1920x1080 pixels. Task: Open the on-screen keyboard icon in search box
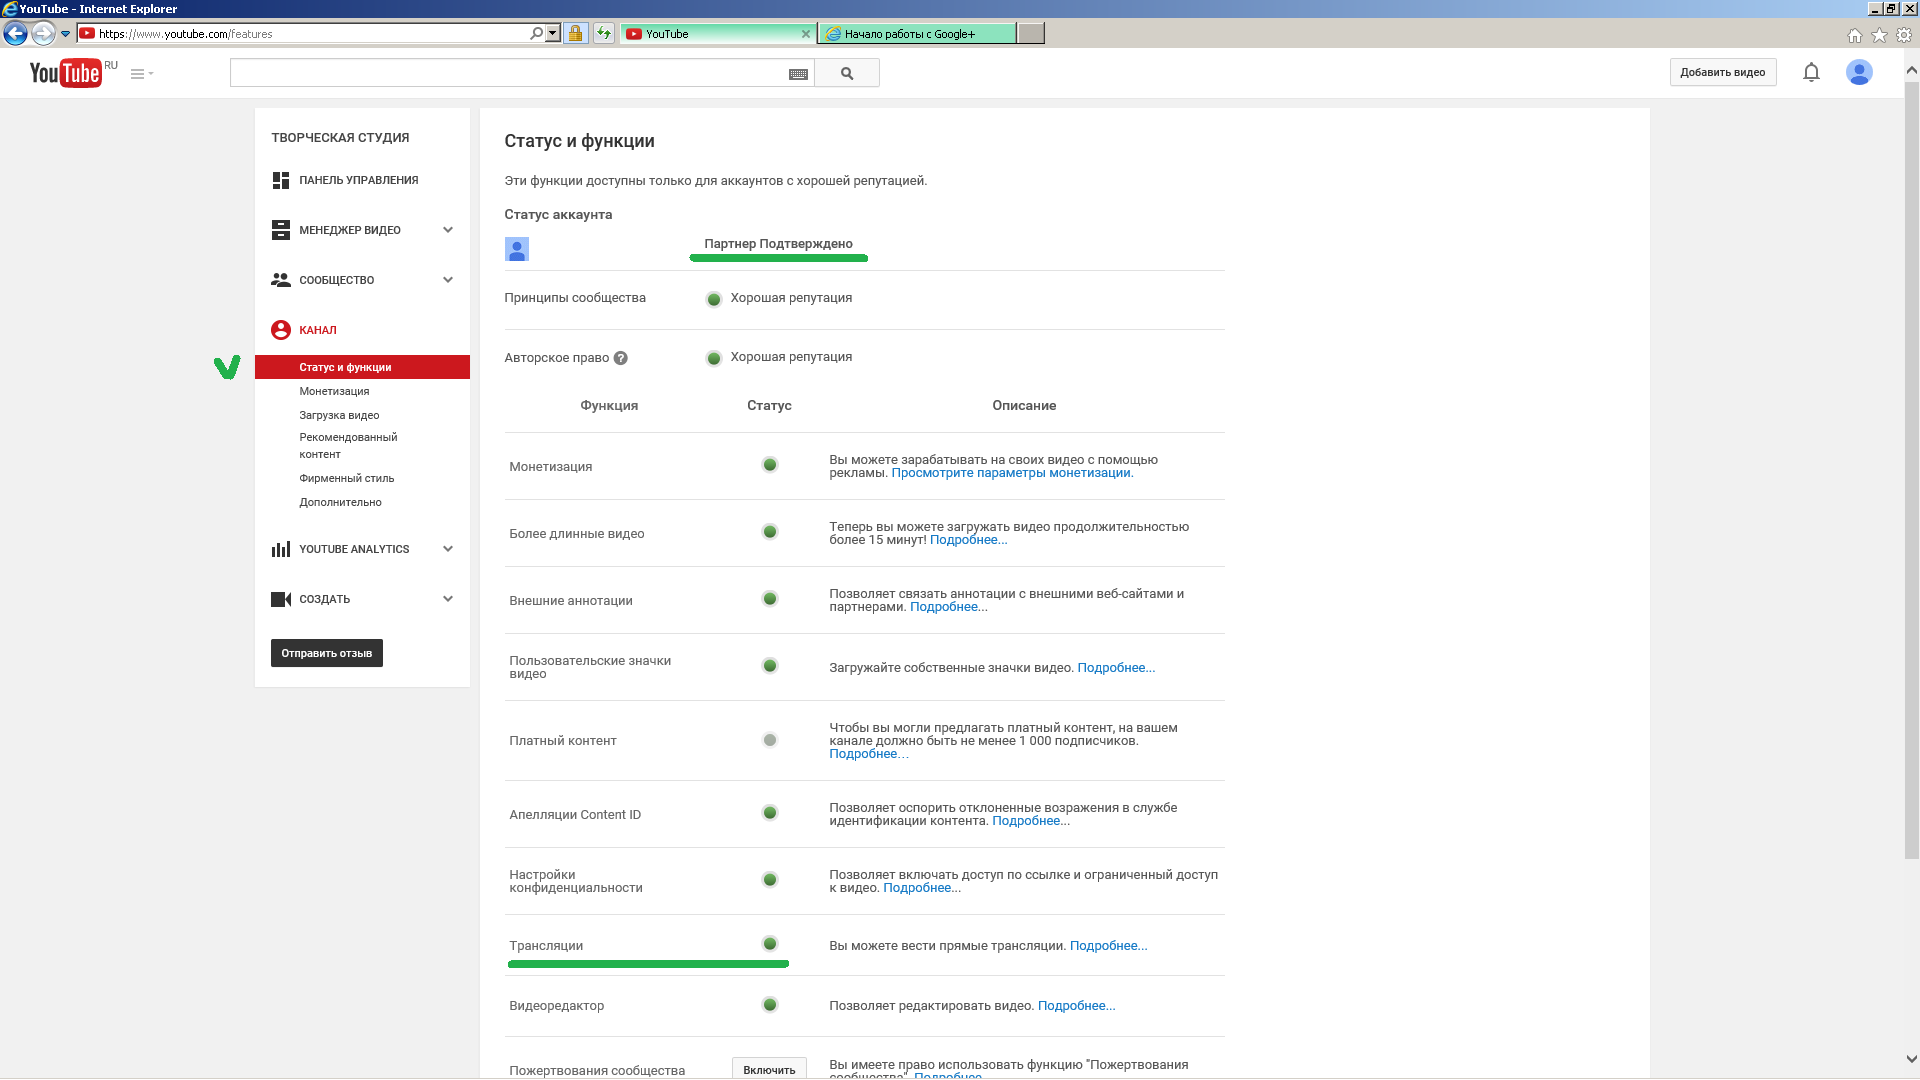coord(798,74)
